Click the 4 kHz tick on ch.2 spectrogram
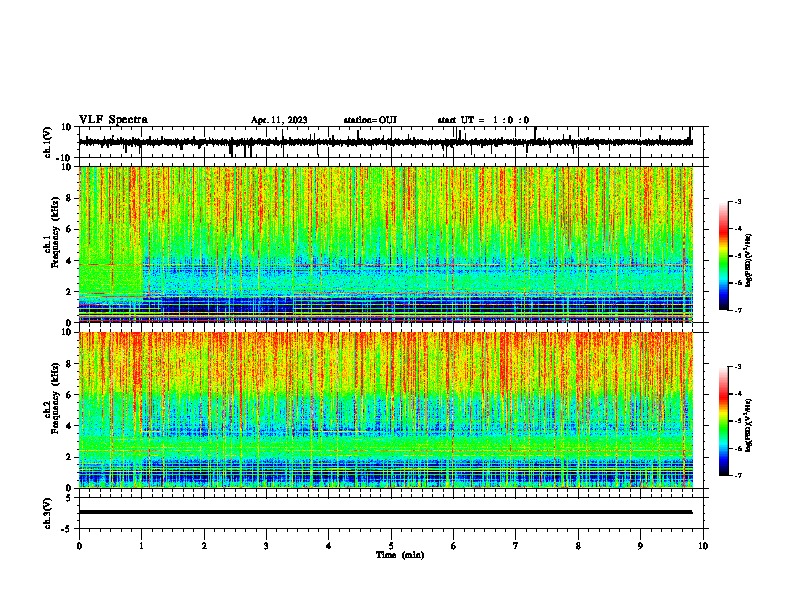The image size is (792, 612). click(70, 426)
